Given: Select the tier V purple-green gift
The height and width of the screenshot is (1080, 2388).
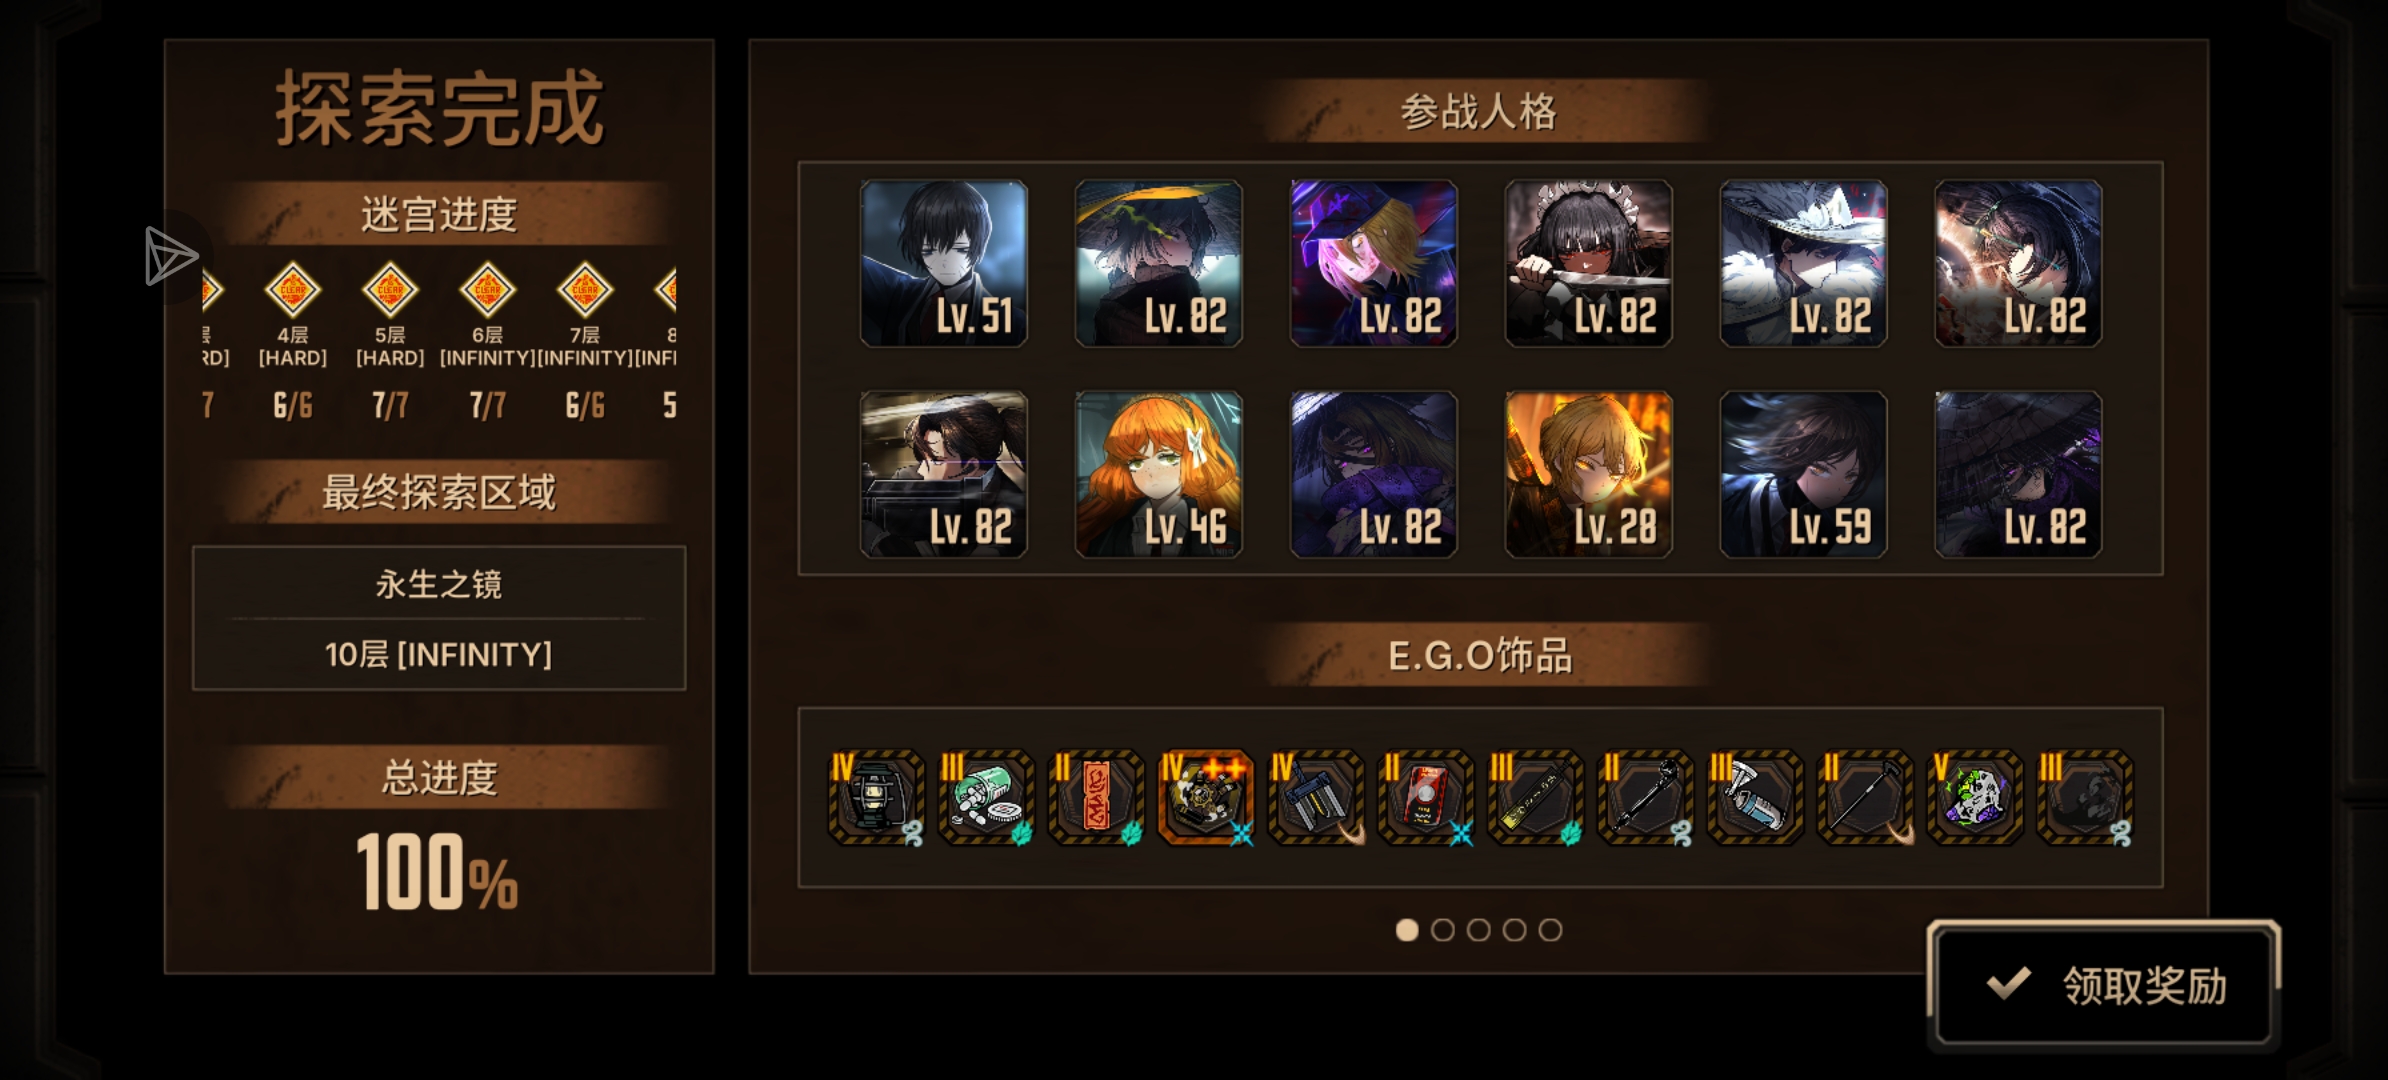Looking at the screenshot, I should (1975, 798).
